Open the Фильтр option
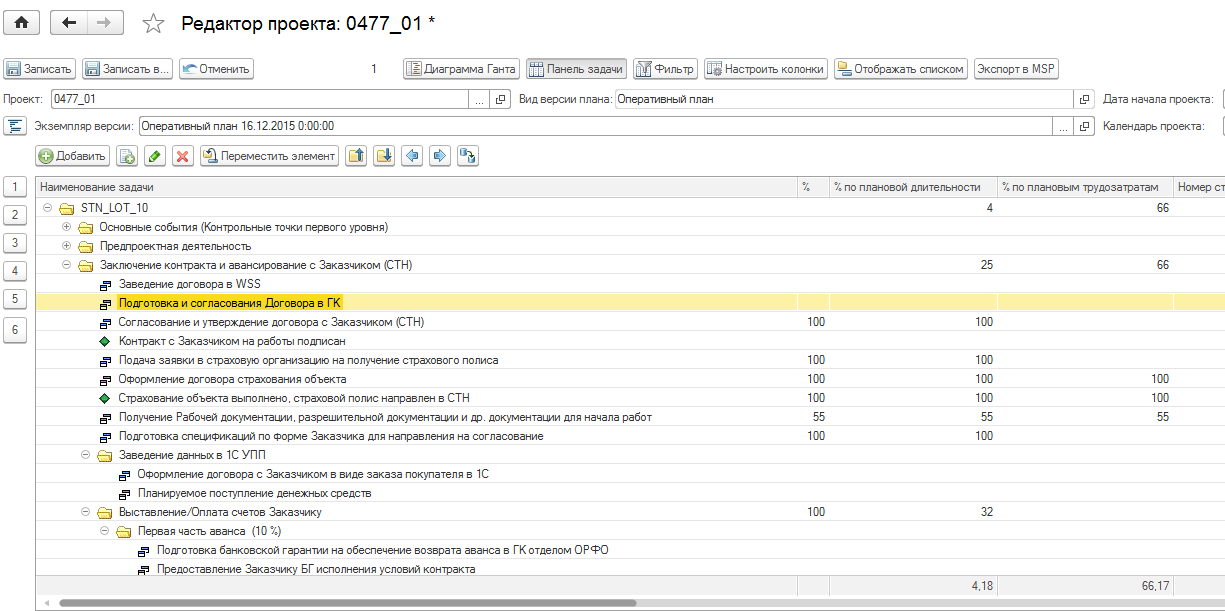This screenshot has width=1225, height=611. point(666,69)
